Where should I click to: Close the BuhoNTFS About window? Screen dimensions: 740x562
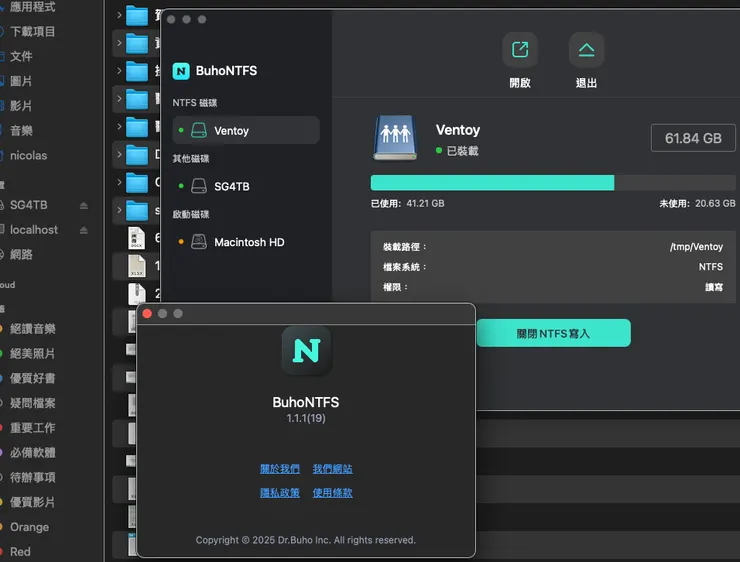147,314
